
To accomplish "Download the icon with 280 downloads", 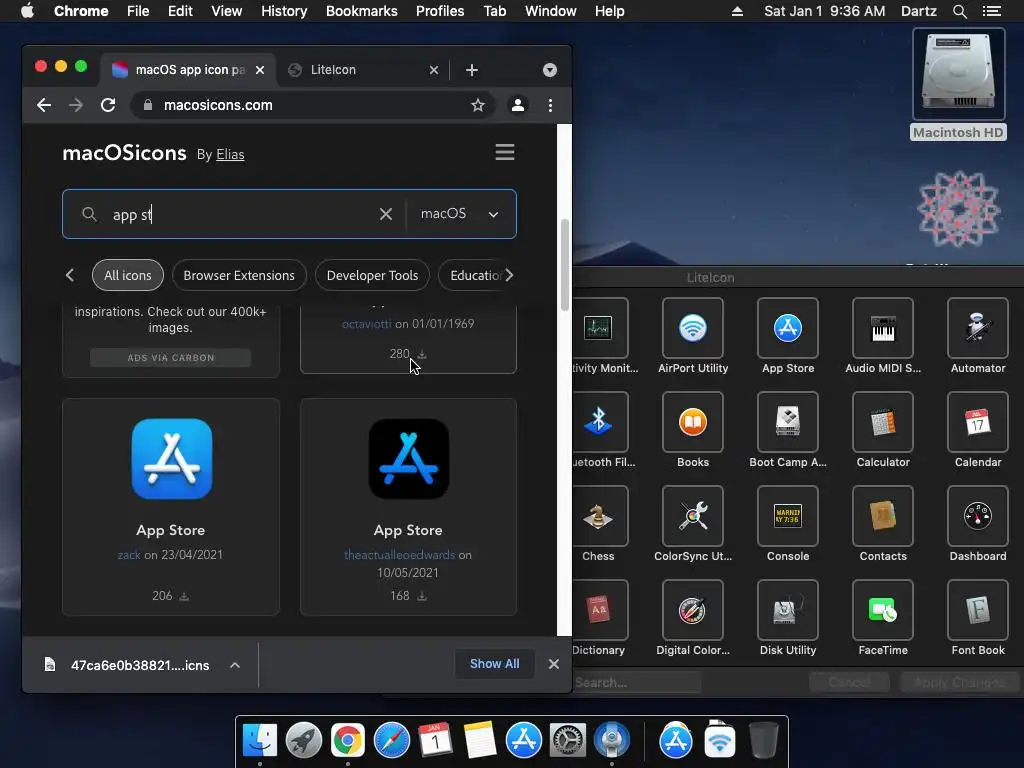I will pyautogui.click(x=422, y=354).
